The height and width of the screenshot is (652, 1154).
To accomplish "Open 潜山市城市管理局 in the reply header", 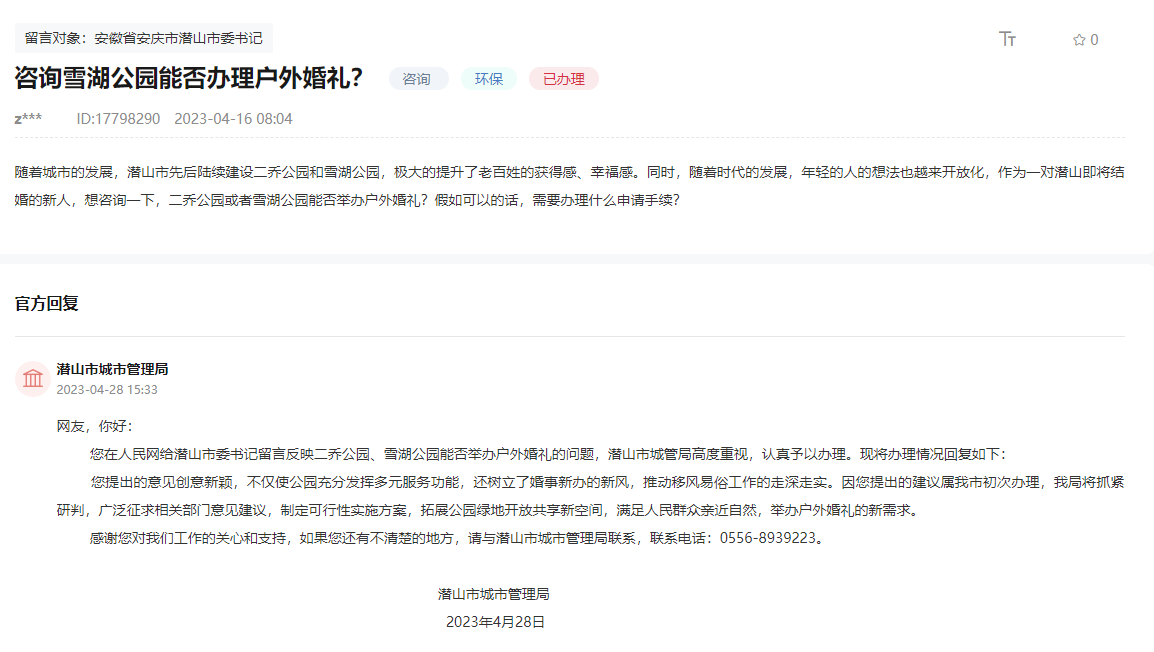I will click(112, 369).
